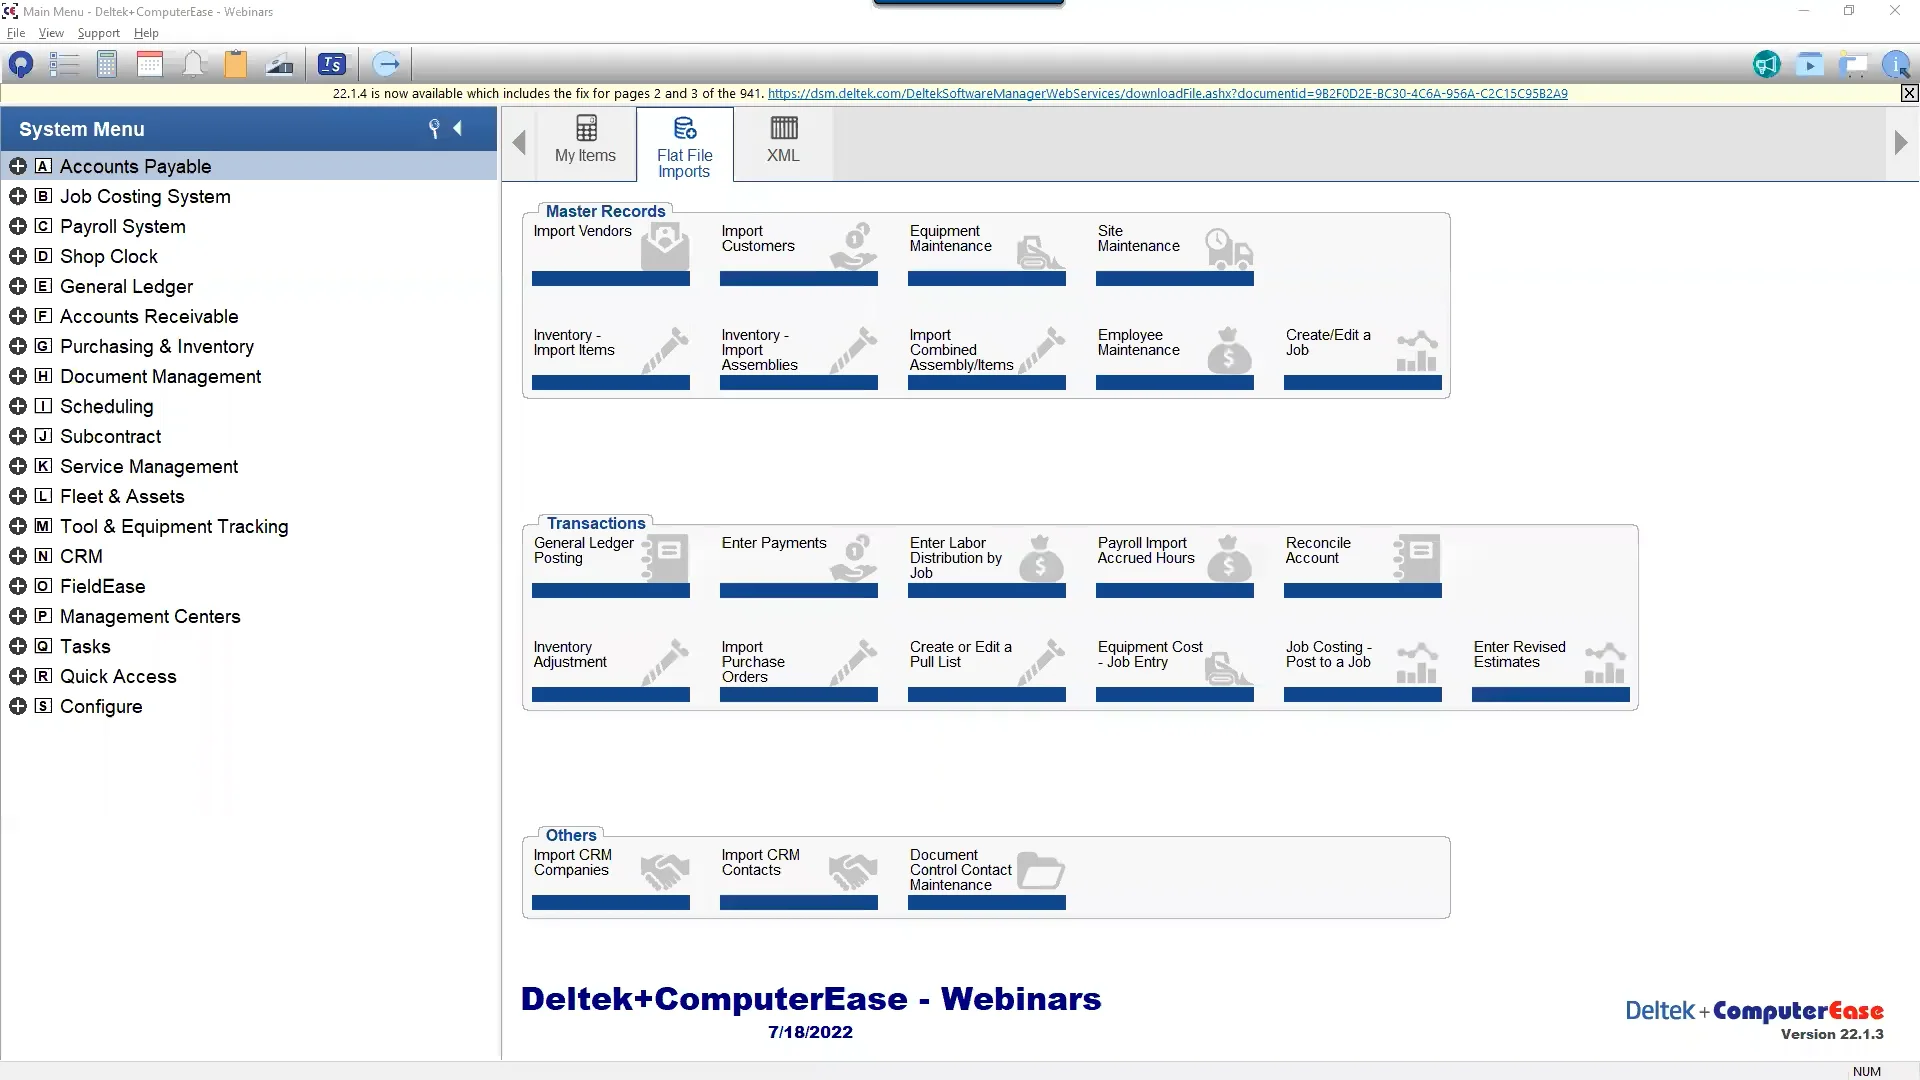
Task: Open the Support menu
Action: pos(97,33)
